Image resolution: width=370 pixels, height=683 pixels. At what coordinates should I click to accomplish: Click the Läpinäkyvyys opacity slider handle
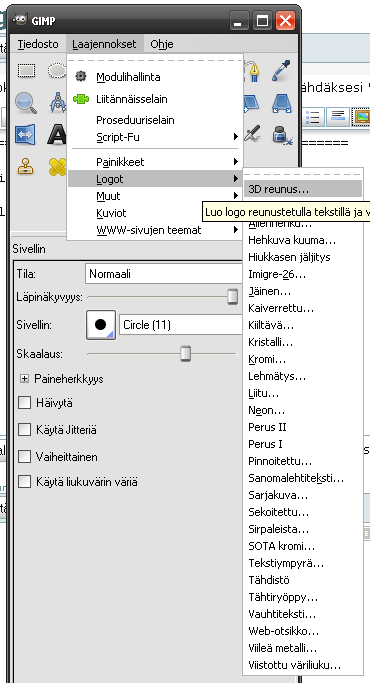tap(233, 297)
